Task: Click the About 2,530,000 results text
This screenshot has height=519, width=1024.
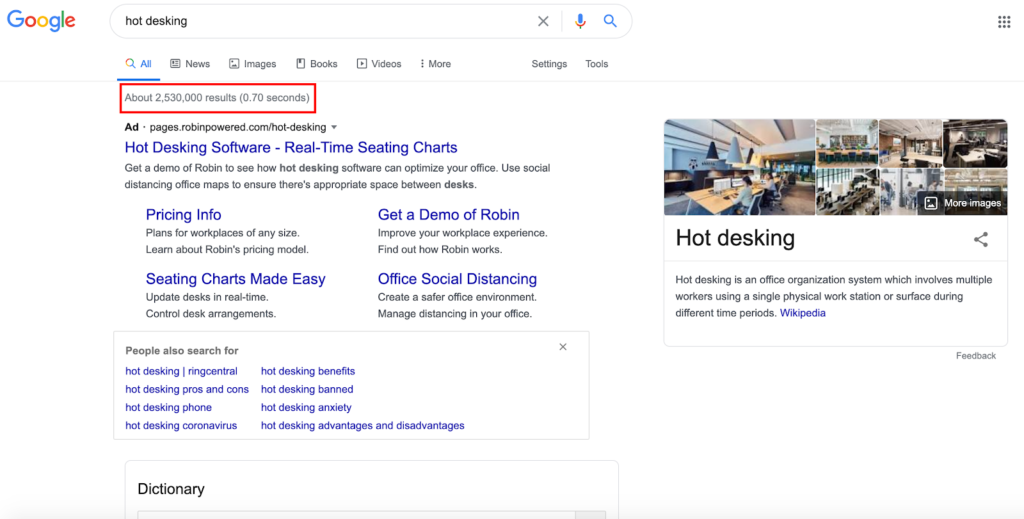Action: click(x=217, y=98)
